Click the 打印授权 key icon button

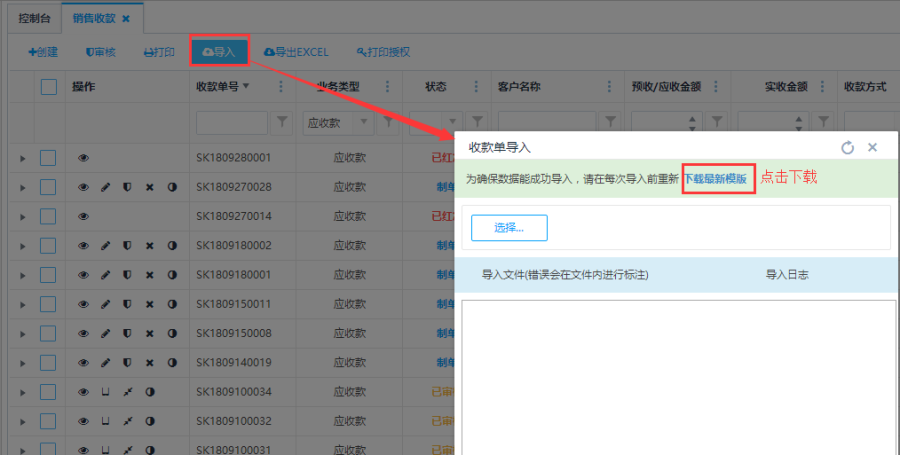[x=383, y=52]
